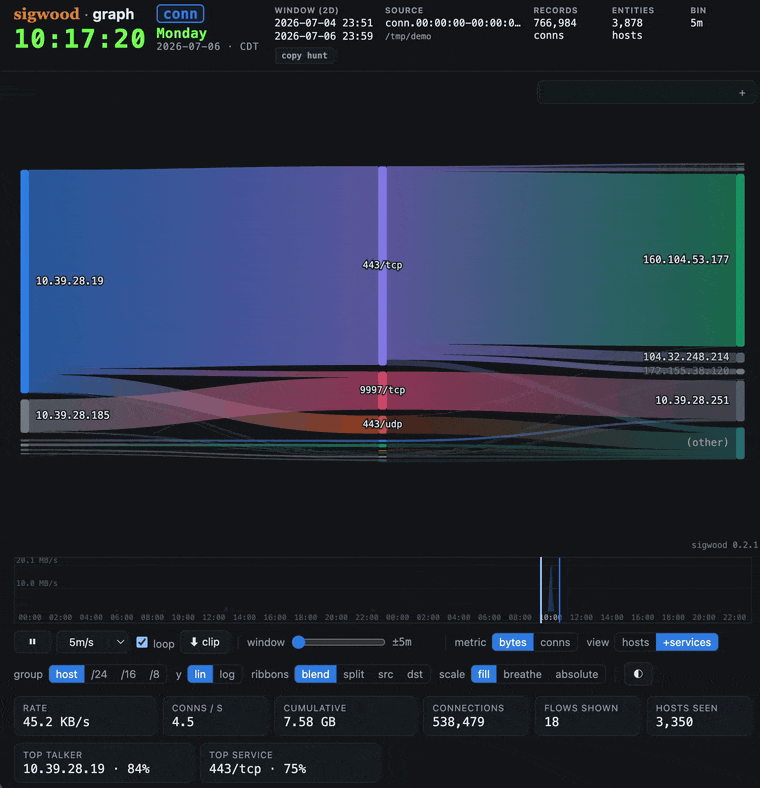Select the 160.104.53.177 destination node
This screenshot has height=788, width=760.
click(740, 260)
